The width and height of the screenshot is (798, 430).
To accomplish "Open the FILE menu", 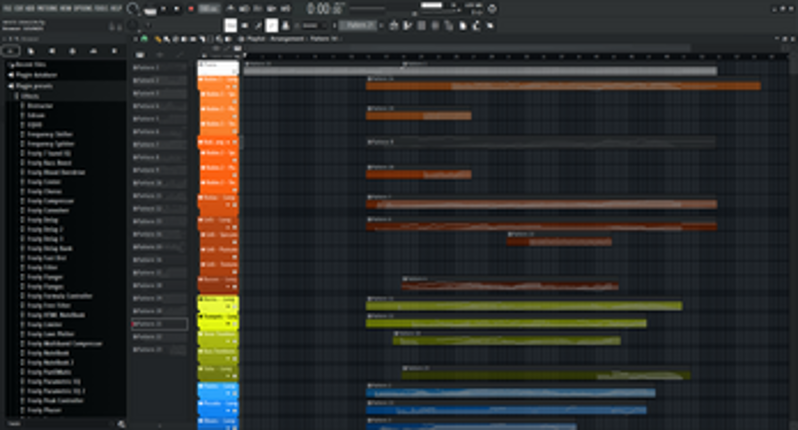I will pos(7,9).
